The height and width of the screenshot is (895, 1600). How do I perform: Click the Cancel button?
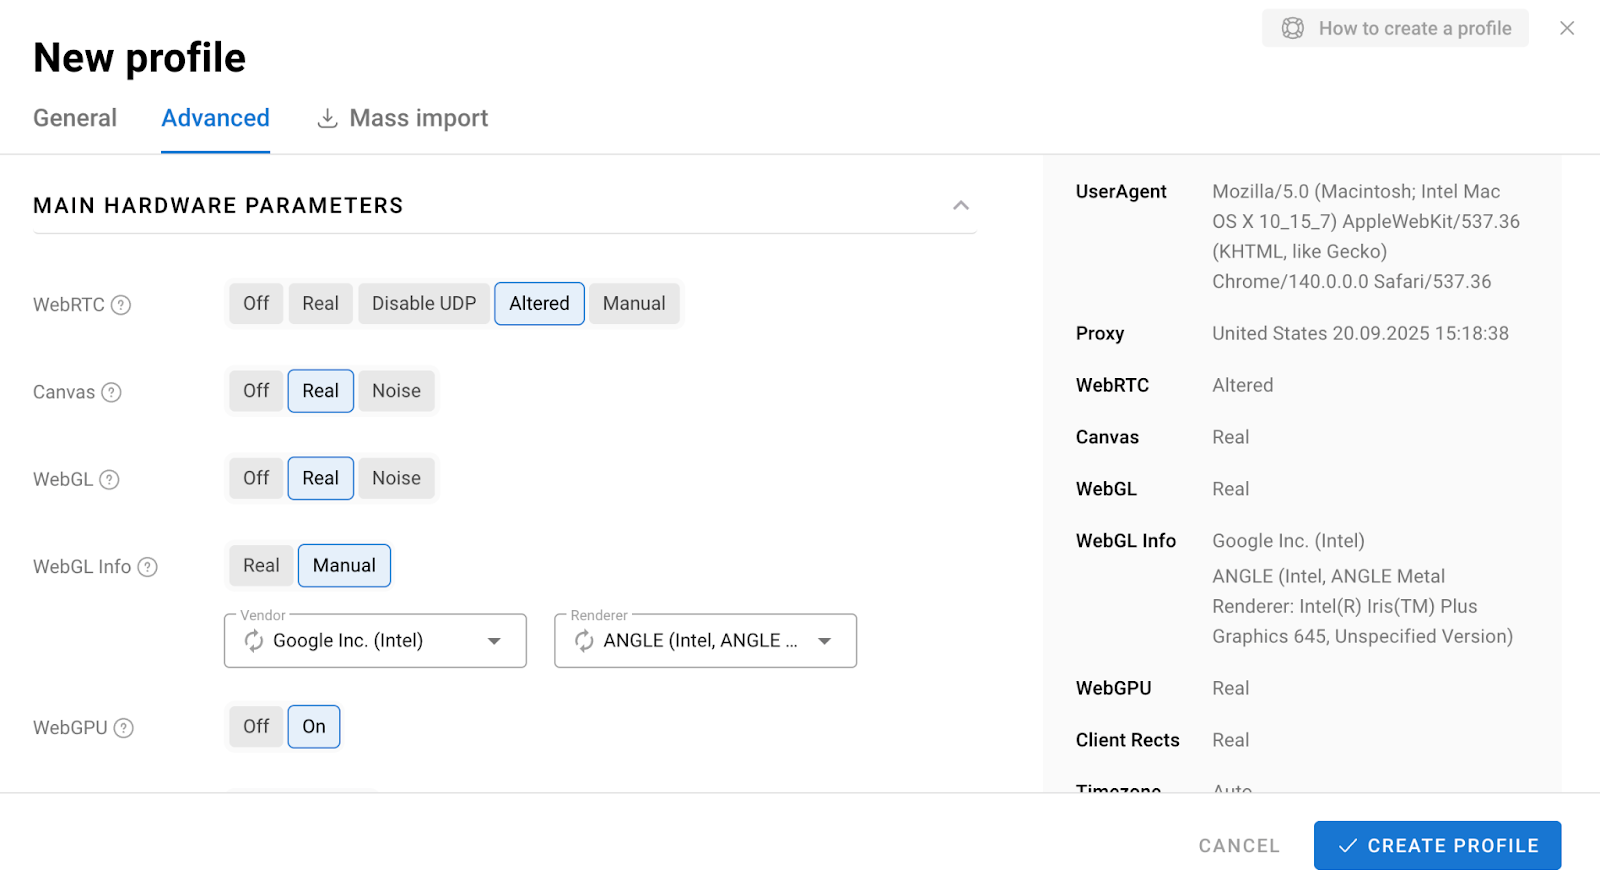(x=1239, y=846)
